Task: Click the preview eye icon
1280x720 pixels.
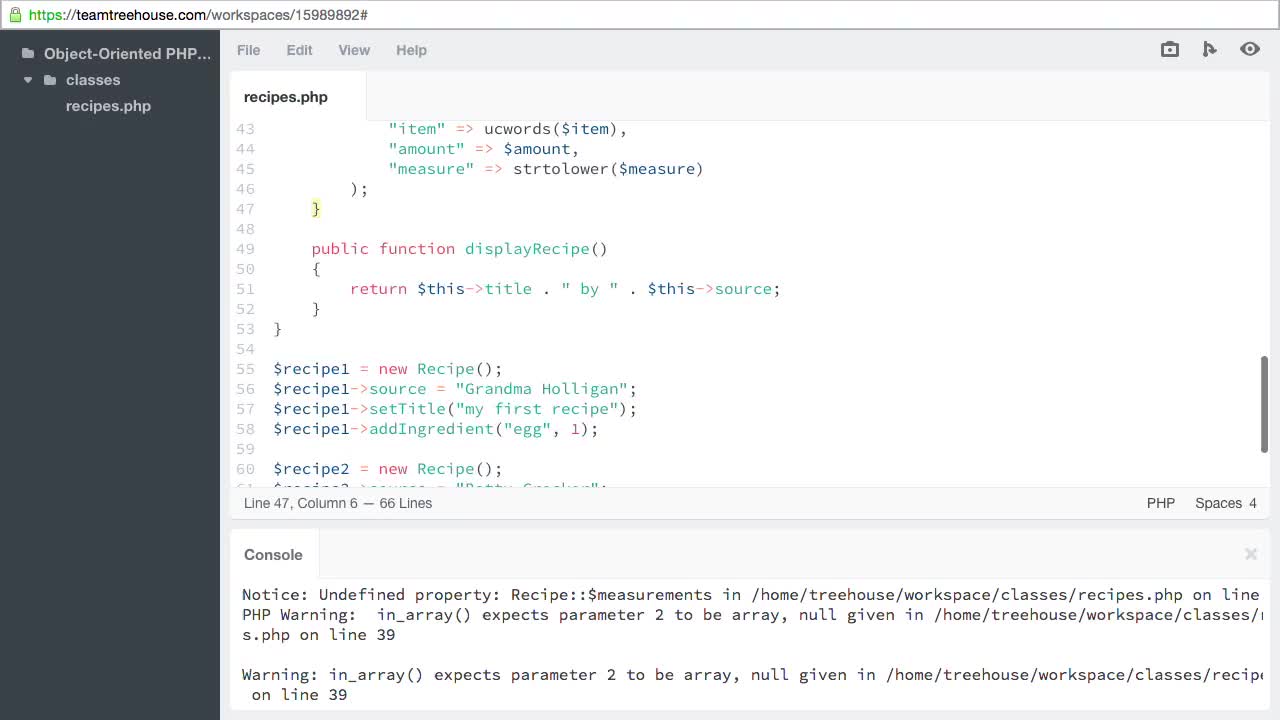Action: pos(1250,49)
